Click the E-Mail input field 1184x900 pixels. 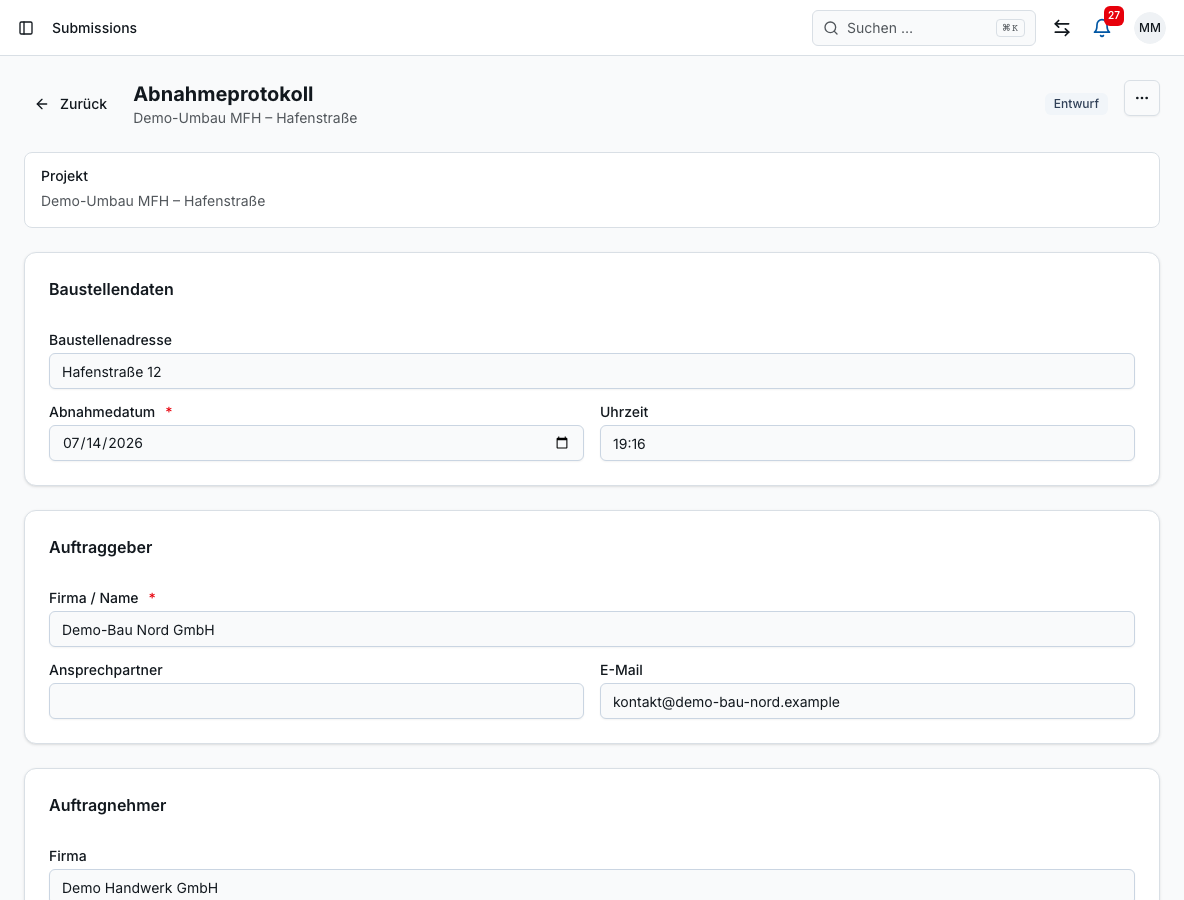click(867, 701)
